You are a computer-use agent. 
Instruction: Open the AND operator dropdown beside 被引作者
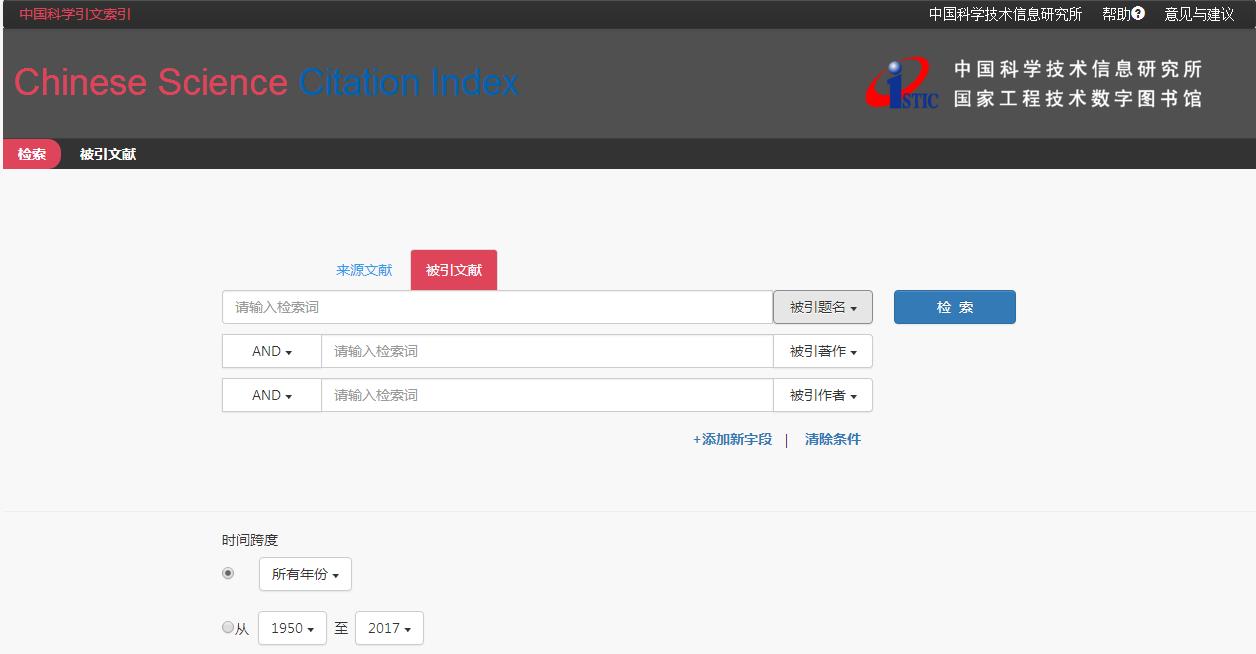coord(272,395)
